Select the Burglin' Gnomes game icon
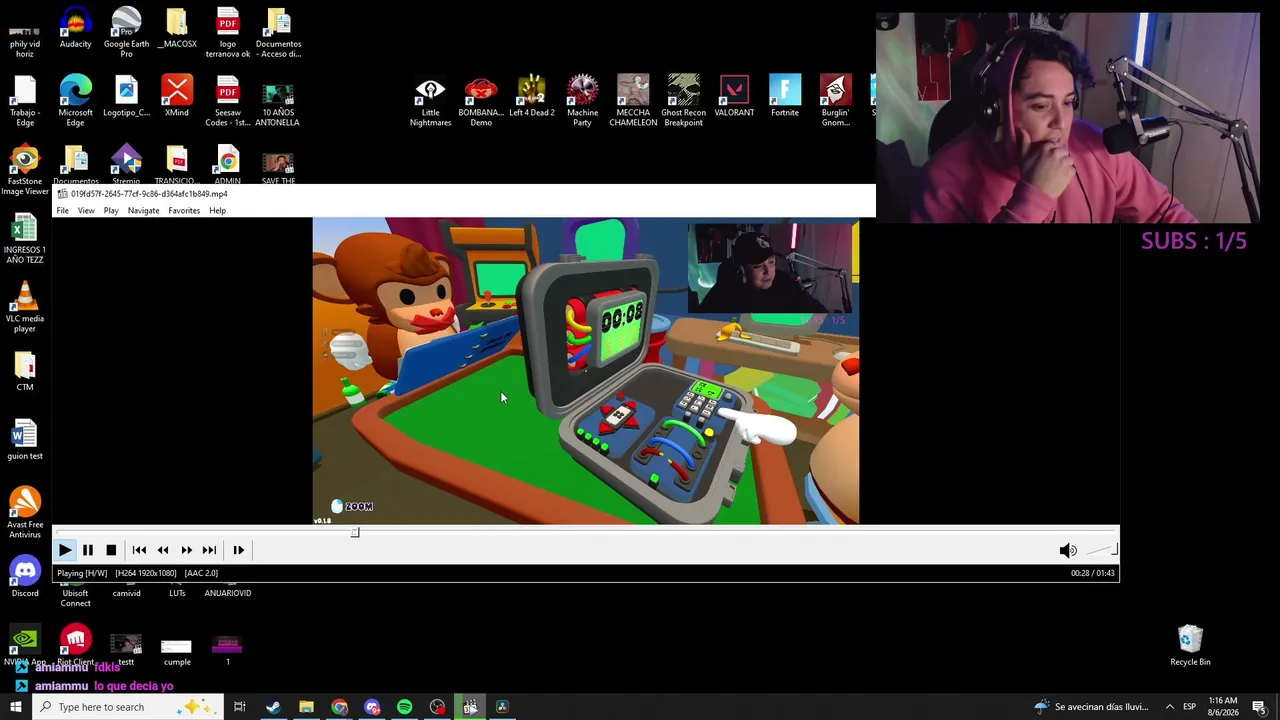 tap(836, 101)
